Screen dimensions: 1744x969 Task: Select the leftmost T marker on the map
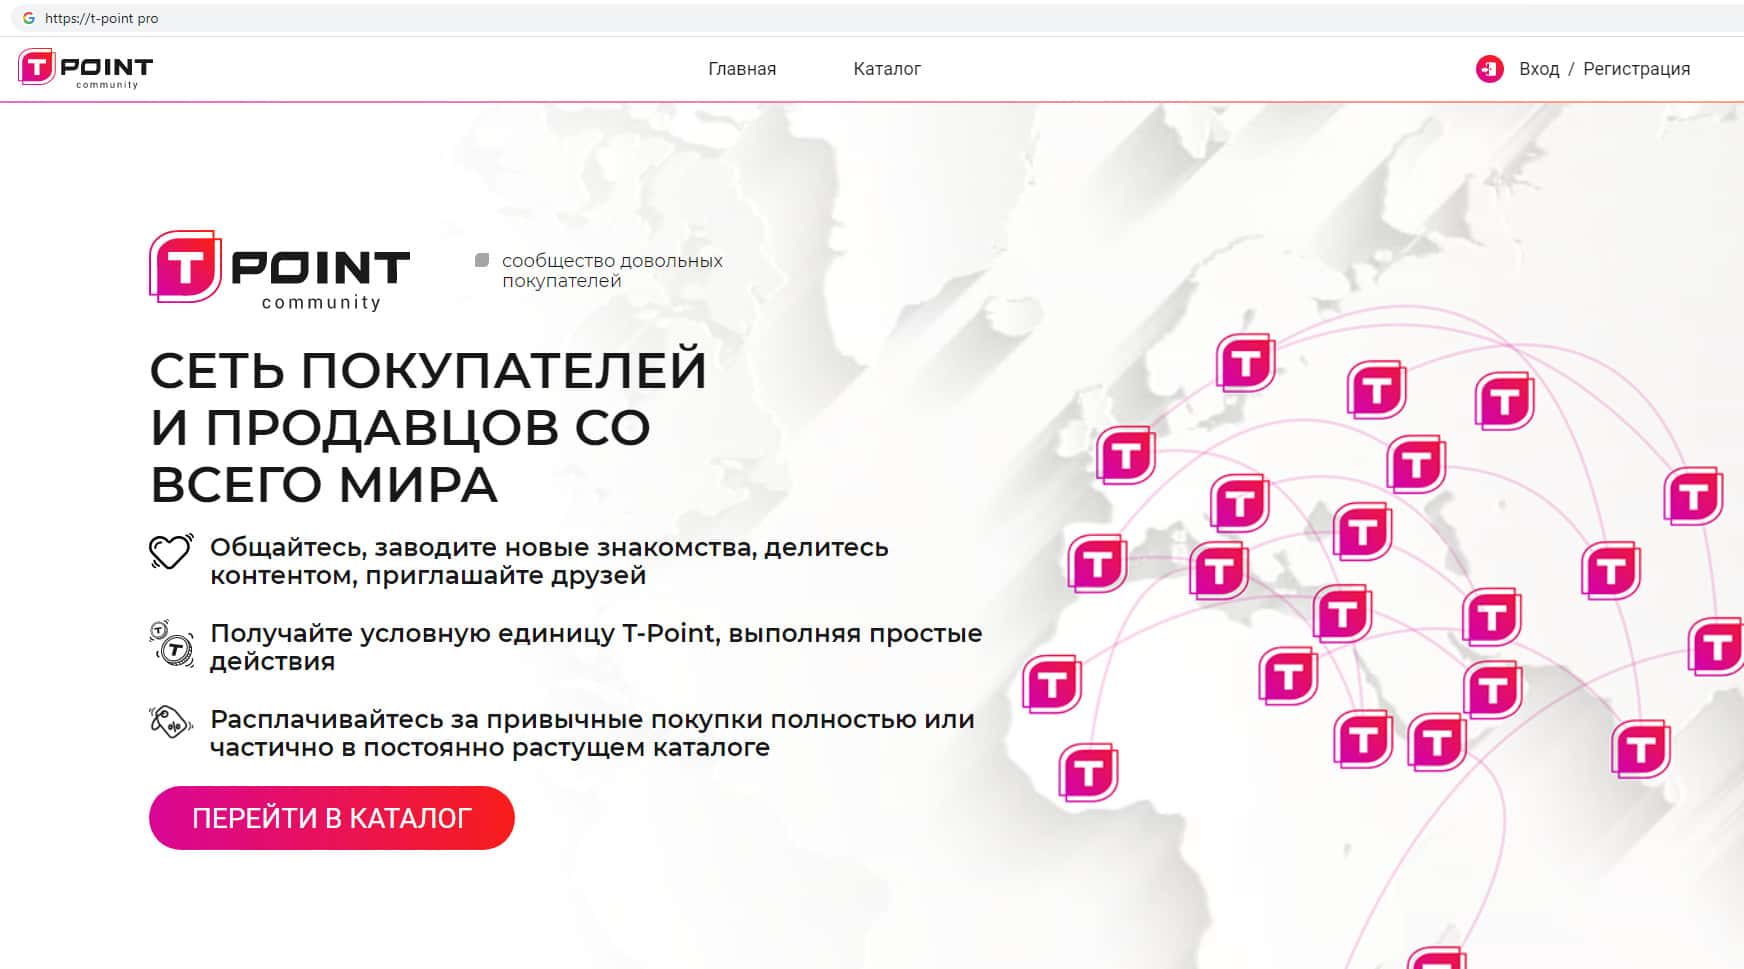point(1052,685)
